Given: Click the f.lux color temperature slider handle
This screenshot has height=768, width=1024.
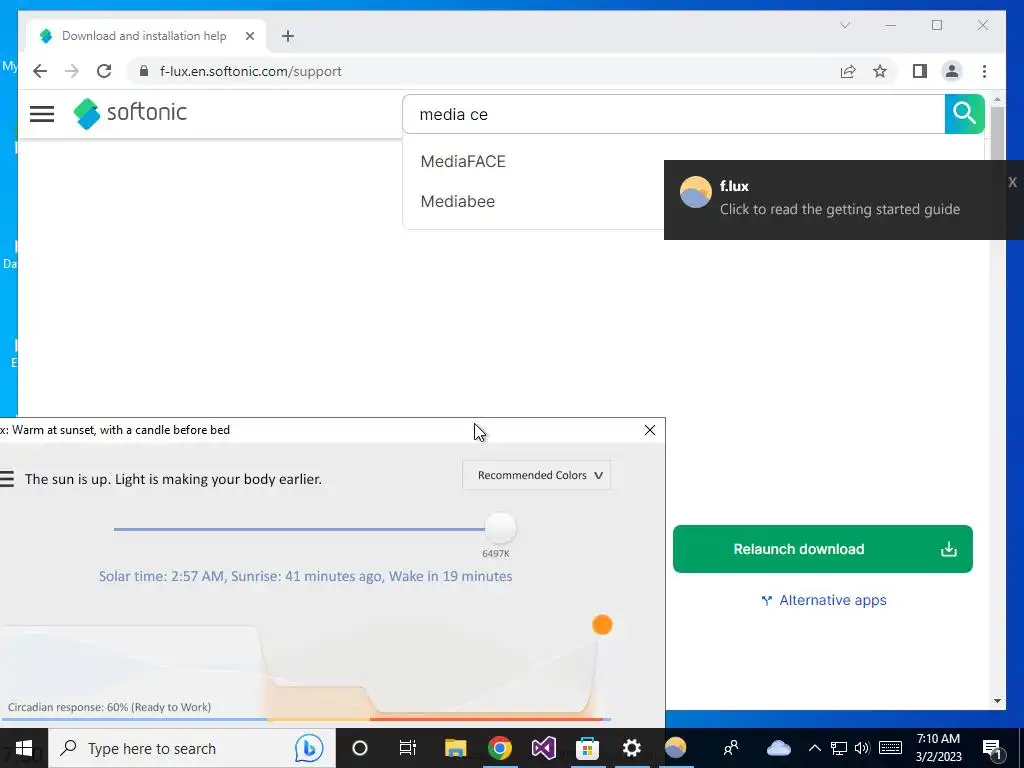Looking at the screenshot, I should (500, 528).
